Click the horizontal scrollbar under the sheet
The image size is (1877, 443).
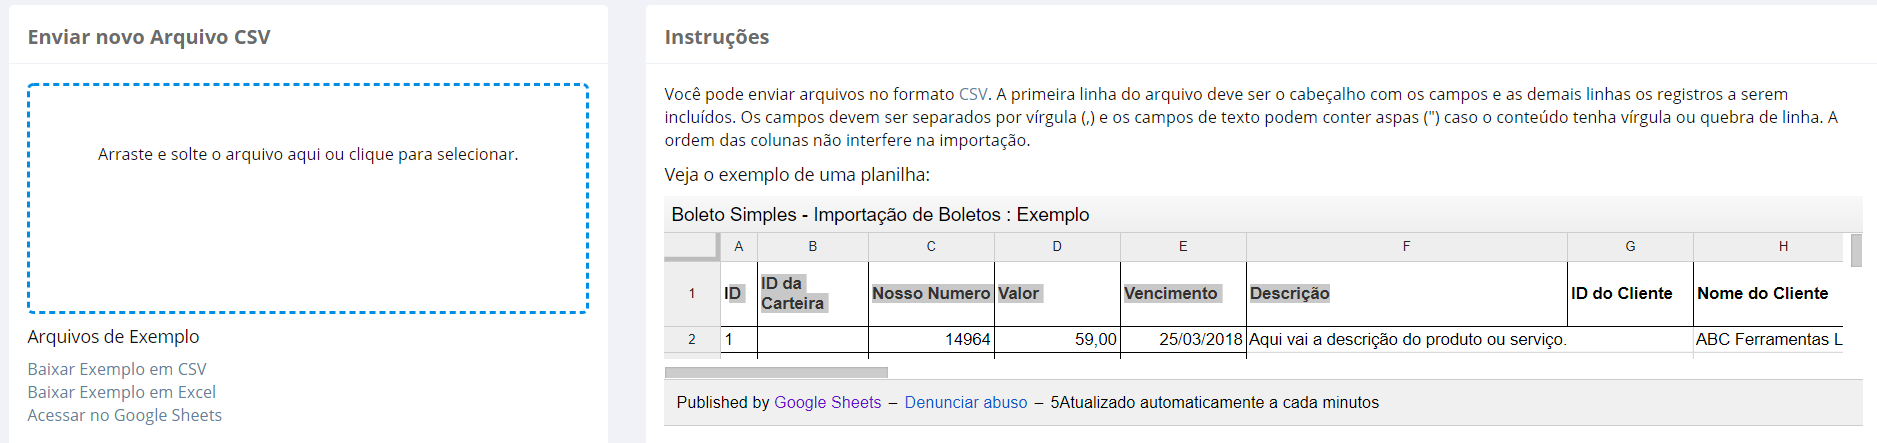(x=776, y=372)
